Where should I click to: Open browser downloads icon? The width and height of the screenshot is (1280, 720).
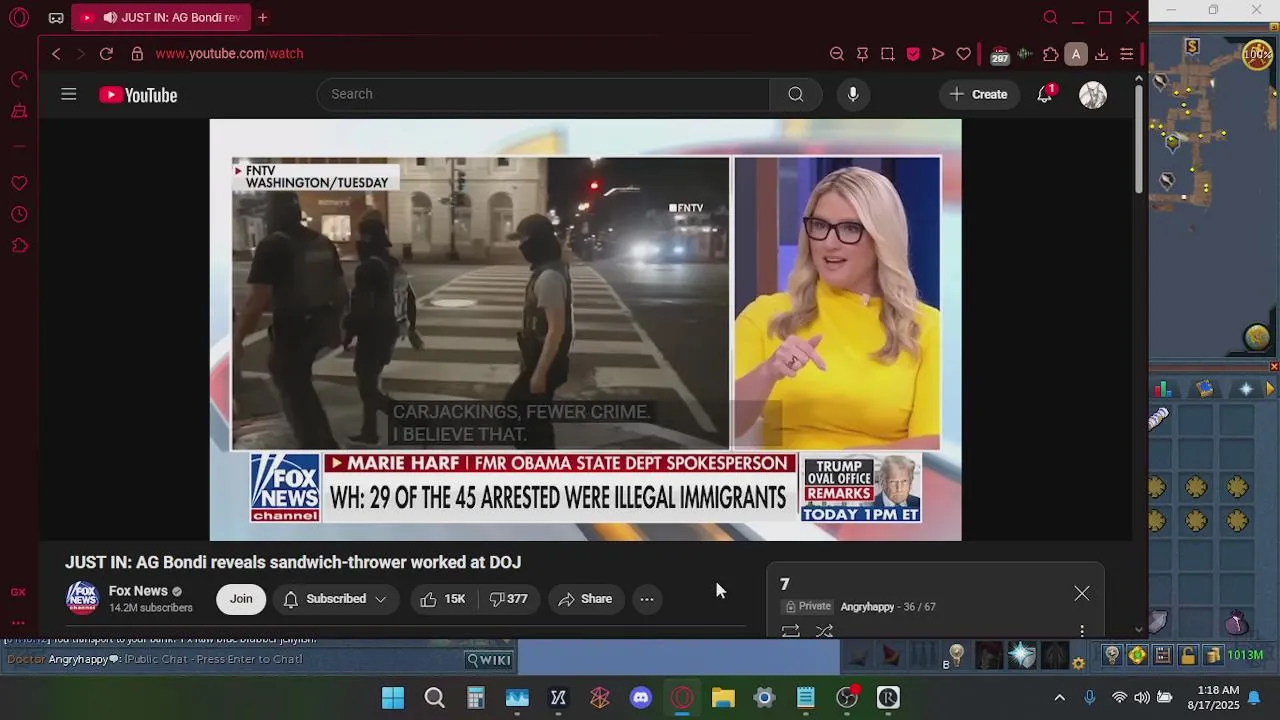pyautogui.click(x=1101, y=54)
